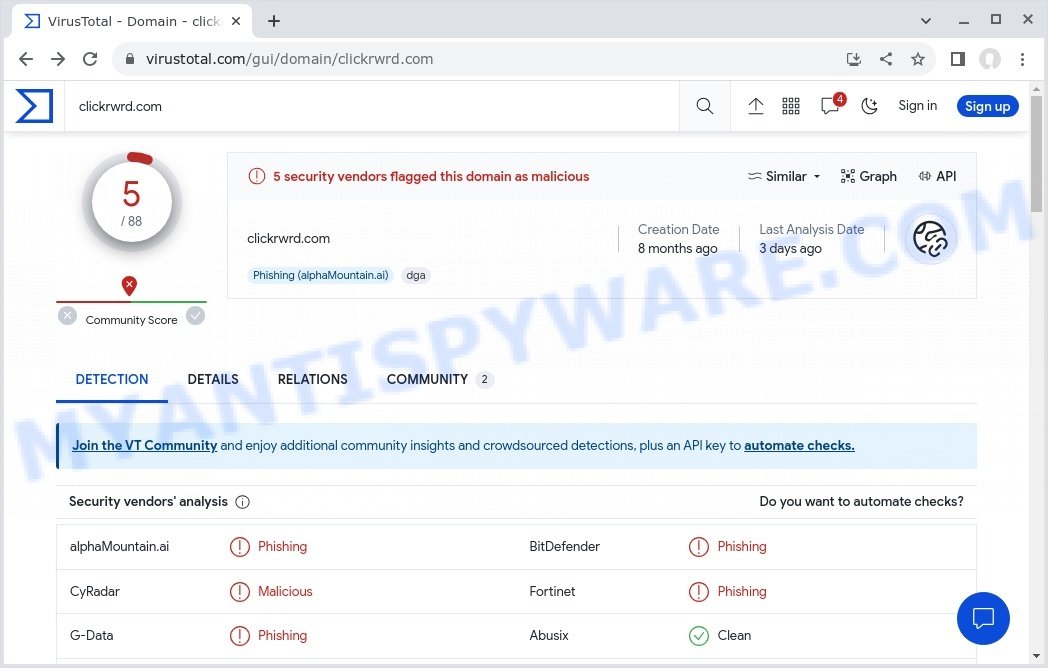
Task: Reload the page
Action: [x=90, y=59]
